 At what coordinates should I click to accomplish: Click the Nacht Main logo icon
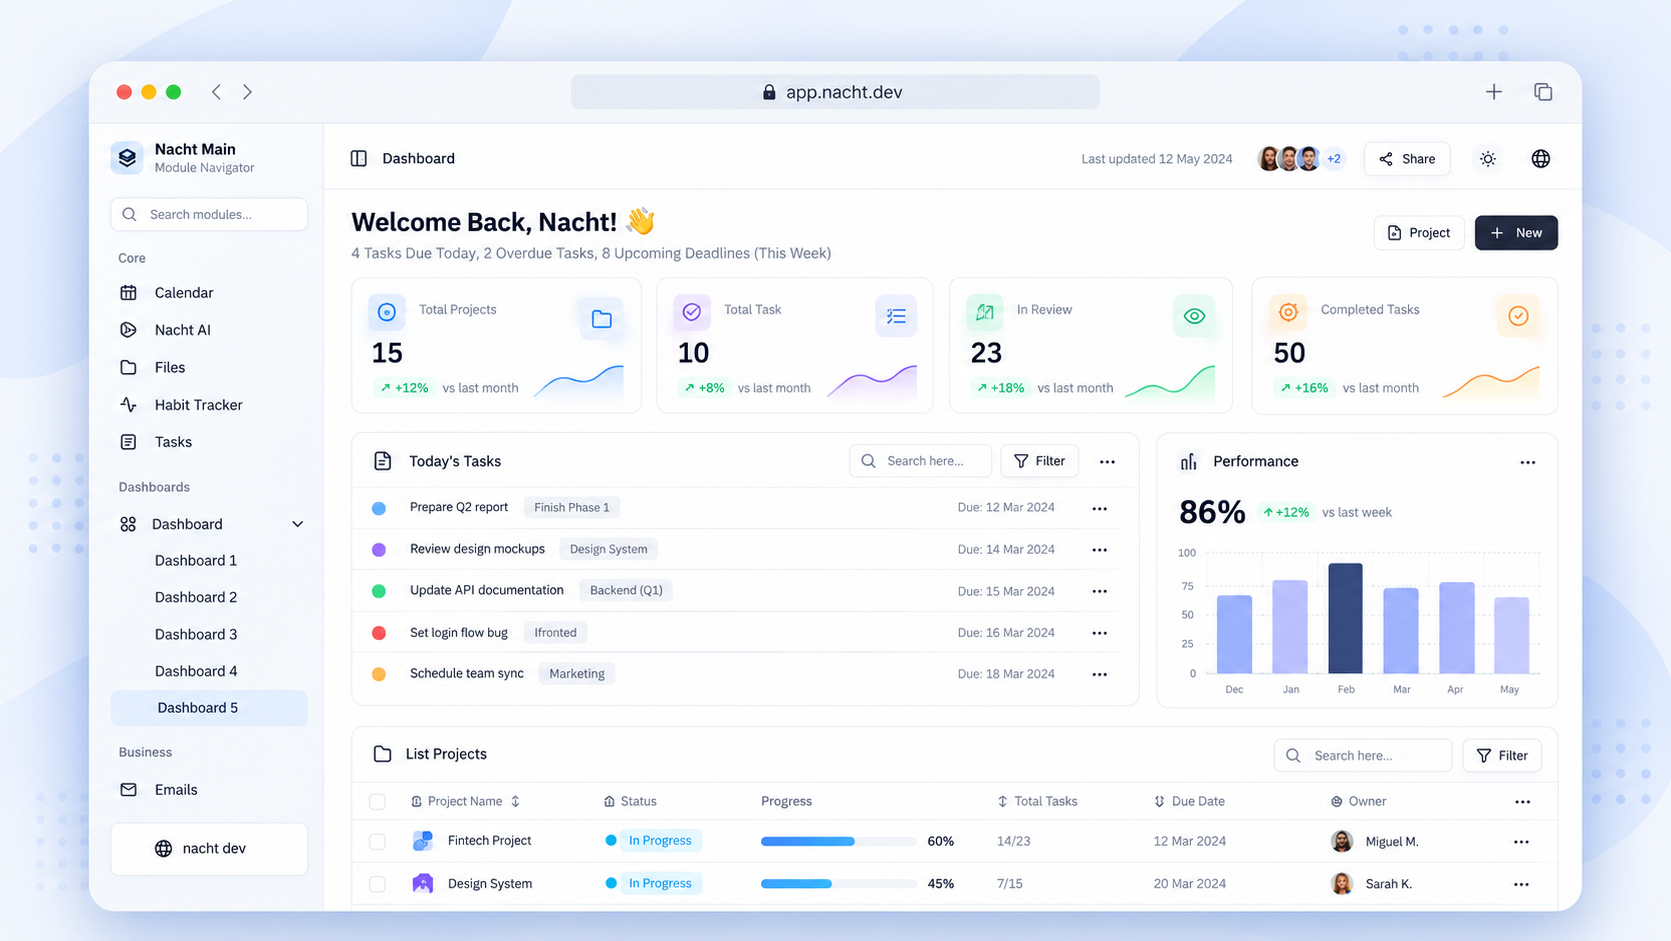click(x=127, y=157)
